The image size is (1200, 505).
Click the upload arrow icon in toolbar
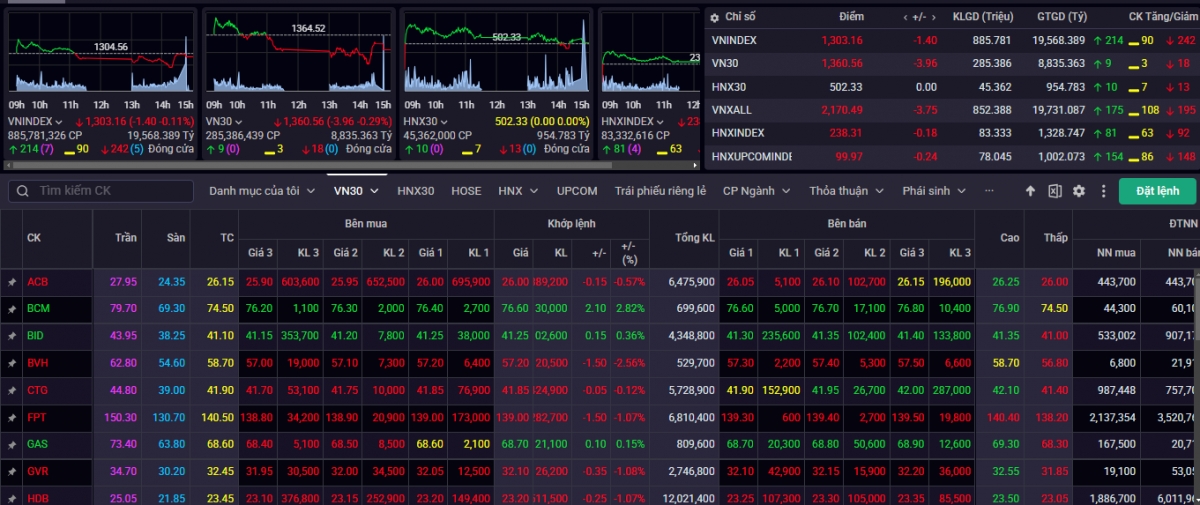(1031, 191)
